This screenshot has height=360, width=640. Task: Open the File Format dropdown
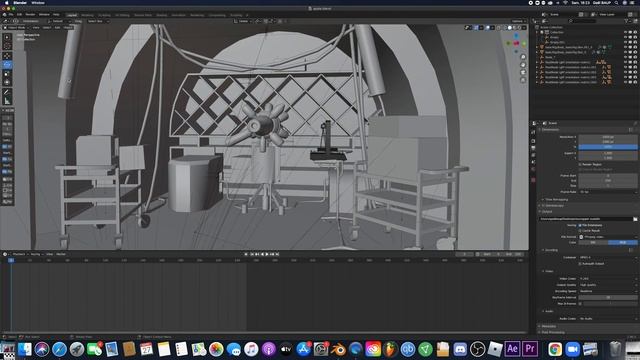[x=608, y=237]
